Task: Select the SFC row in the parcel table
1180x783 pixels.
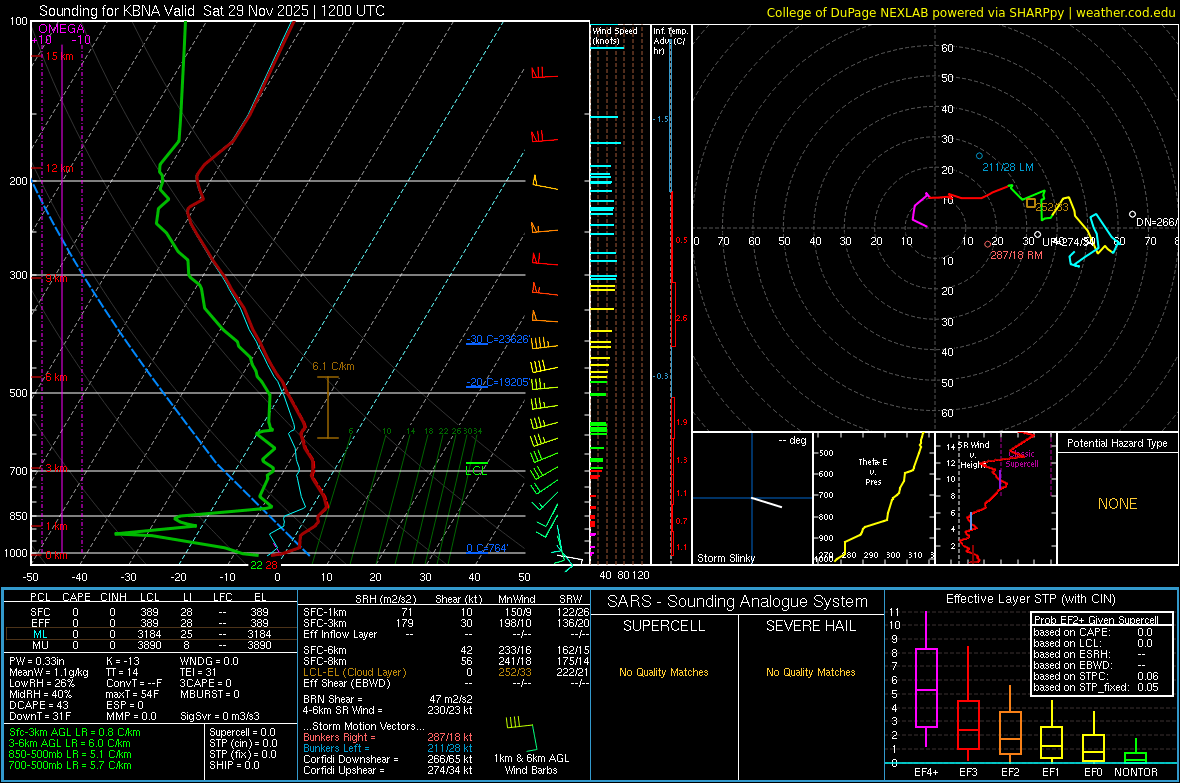Action: [x=150, y=612]
